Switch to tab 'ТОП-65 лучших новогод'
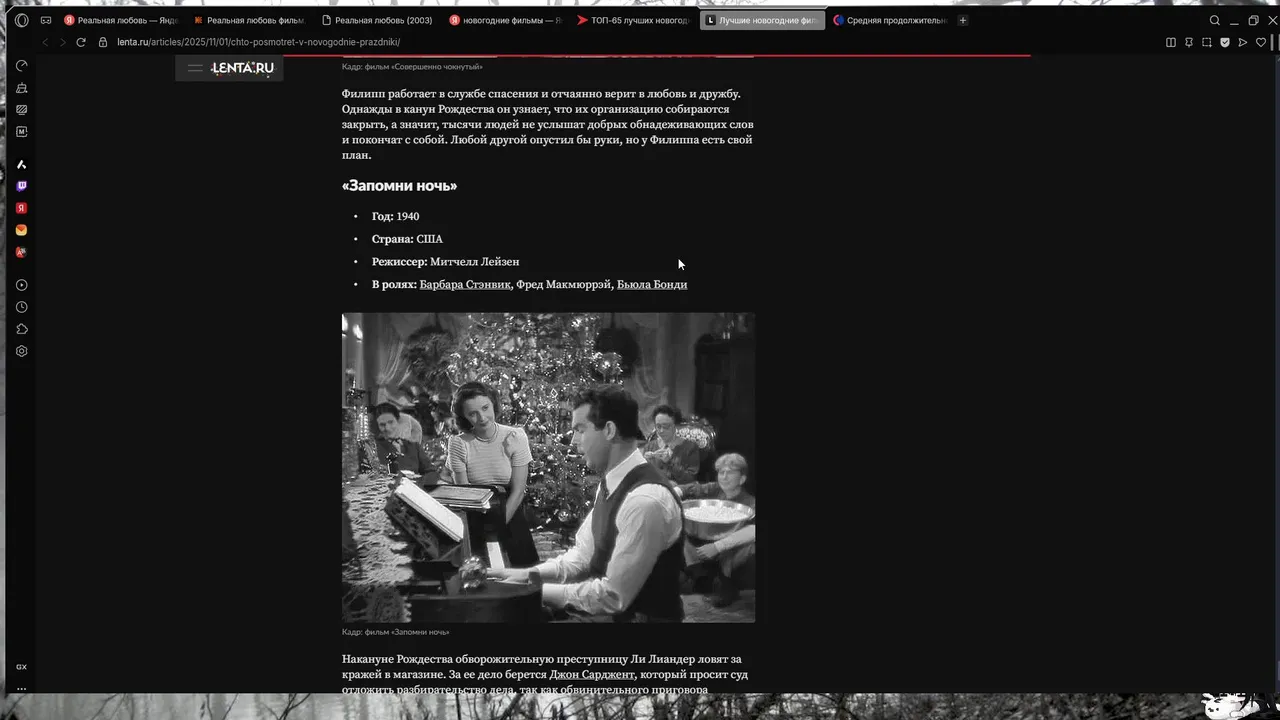This screenshot has height=720, width=1280. [x=634, y=20]
